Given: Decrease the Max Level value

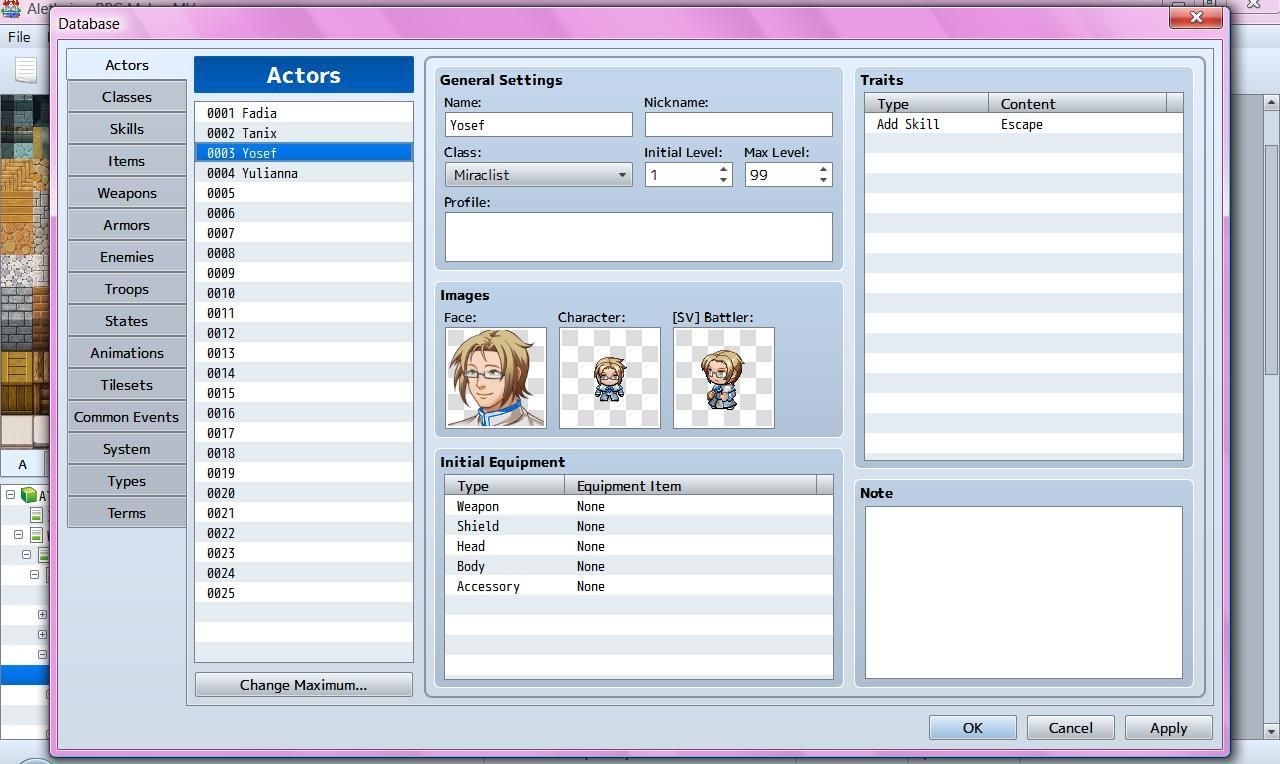Looking at the screenshot, I should point(823,180).
